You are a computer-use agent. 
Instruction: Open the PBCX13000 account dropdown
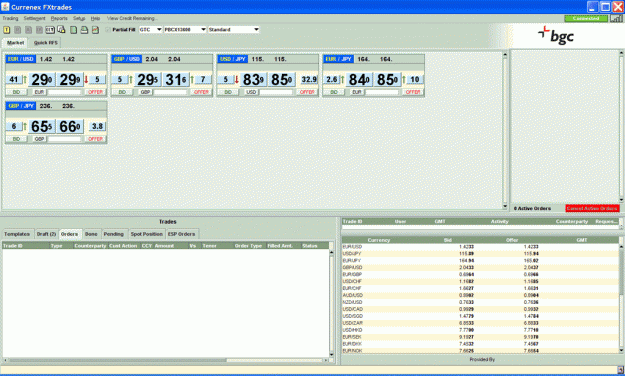(x=185, y=30)
